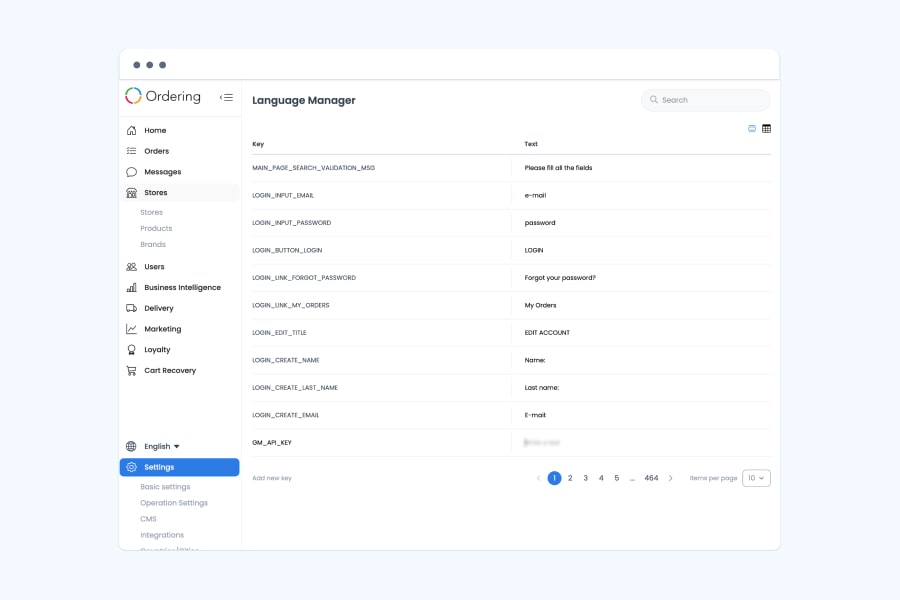Click the LOGIN_CREATE_LAST_NAME key
The image size is (900, 600).
click(x=295, y=388)
